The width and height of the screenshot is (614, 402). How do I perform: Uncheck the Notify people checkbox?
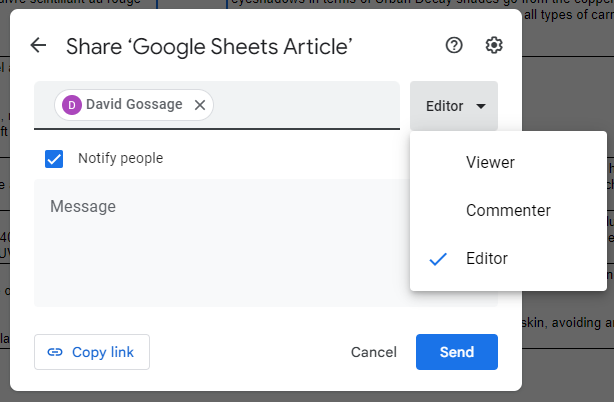click(54, 159)
